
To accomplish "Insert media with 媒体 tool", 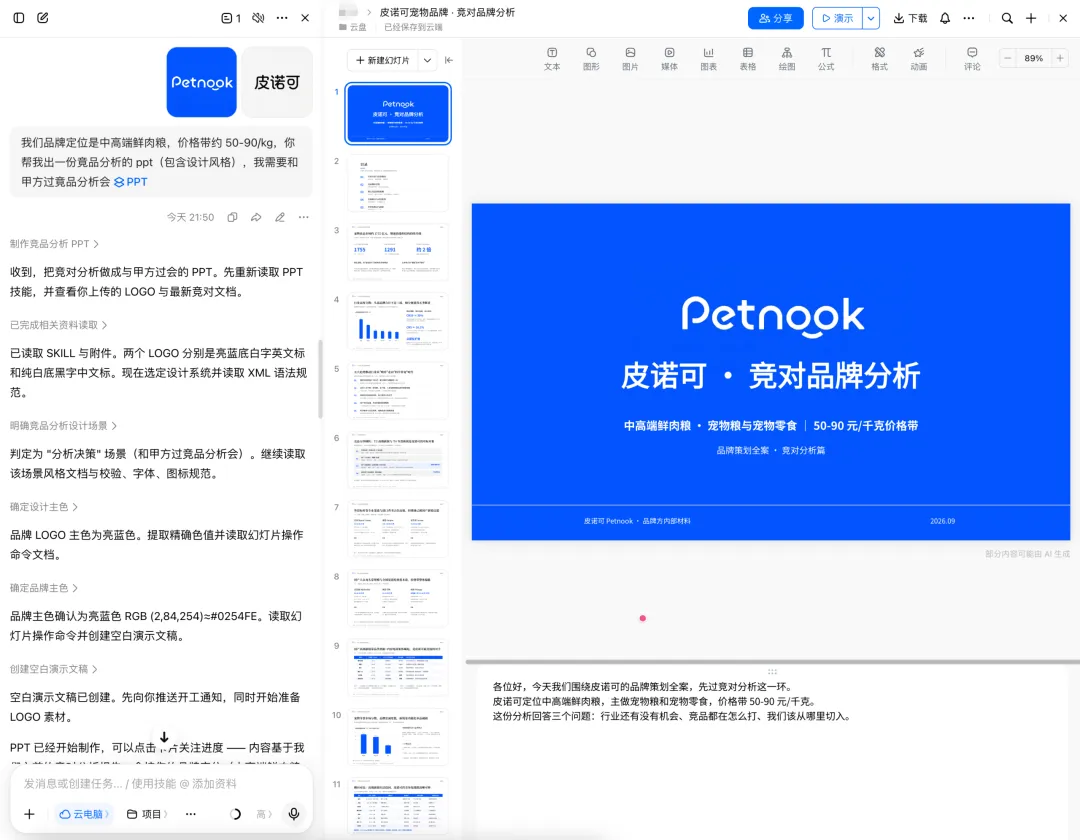I will click(669, 59).
